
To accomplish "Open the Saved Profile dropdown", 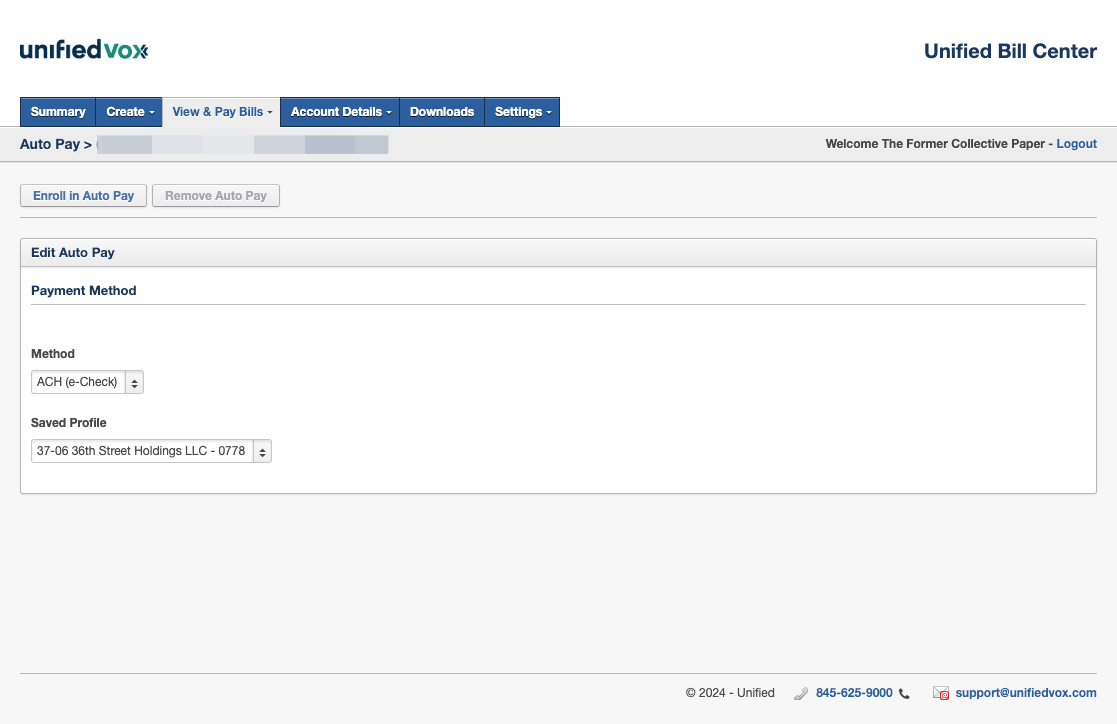I will tap(151, 451).
